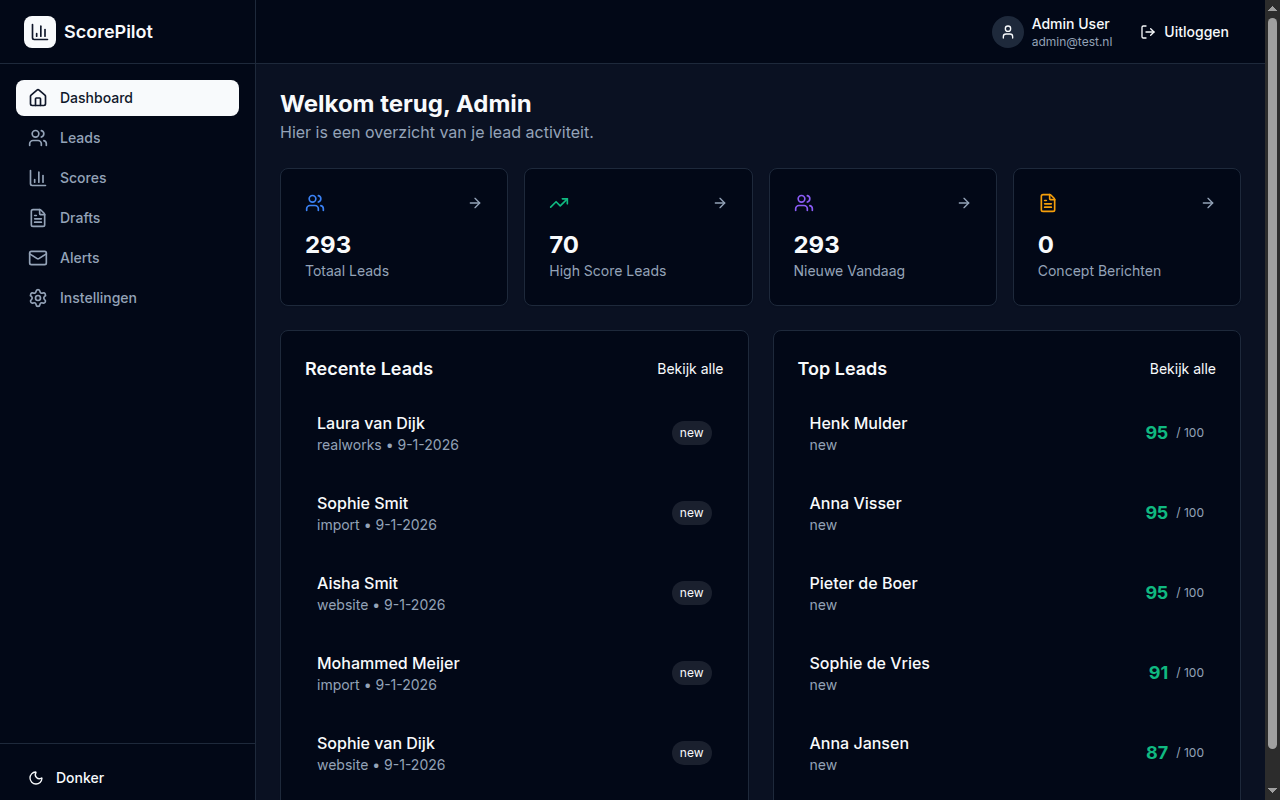This screenshot has height=800, width=1280.
Task: Click the new badge for Mohammed Meijer
Action: pos(692,673)
